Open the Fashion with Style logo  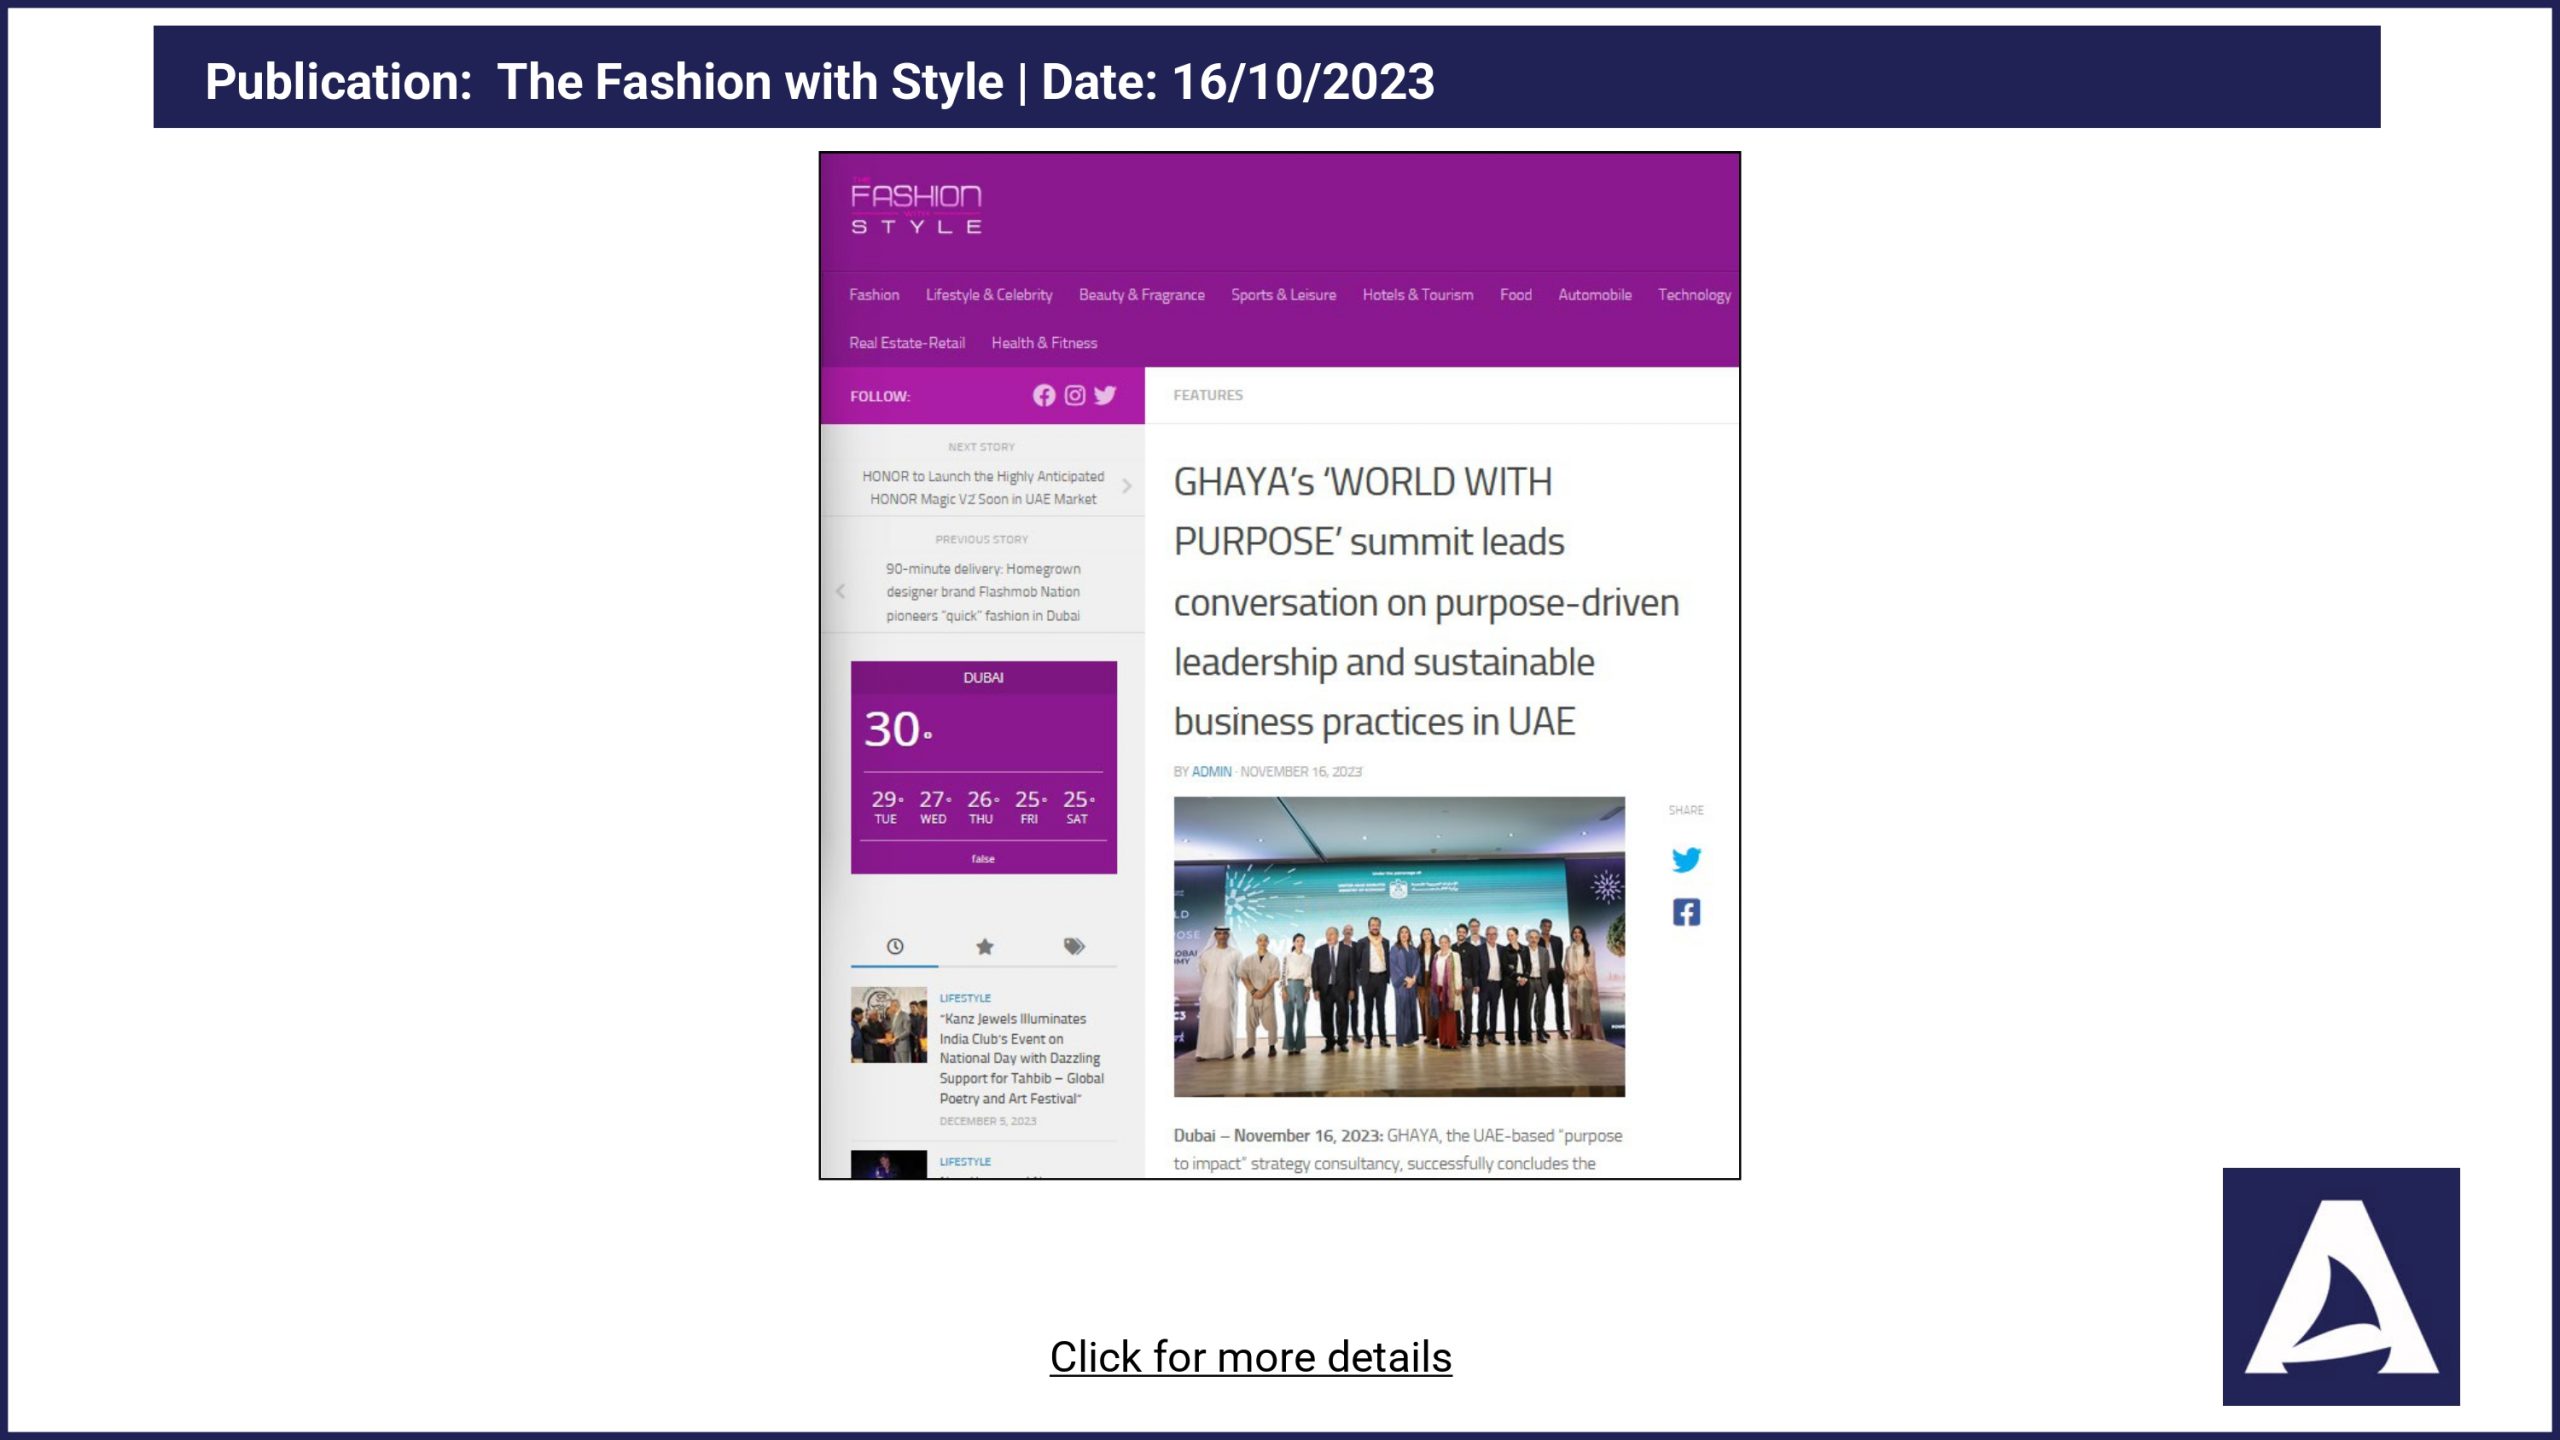[x=916, y=207]
